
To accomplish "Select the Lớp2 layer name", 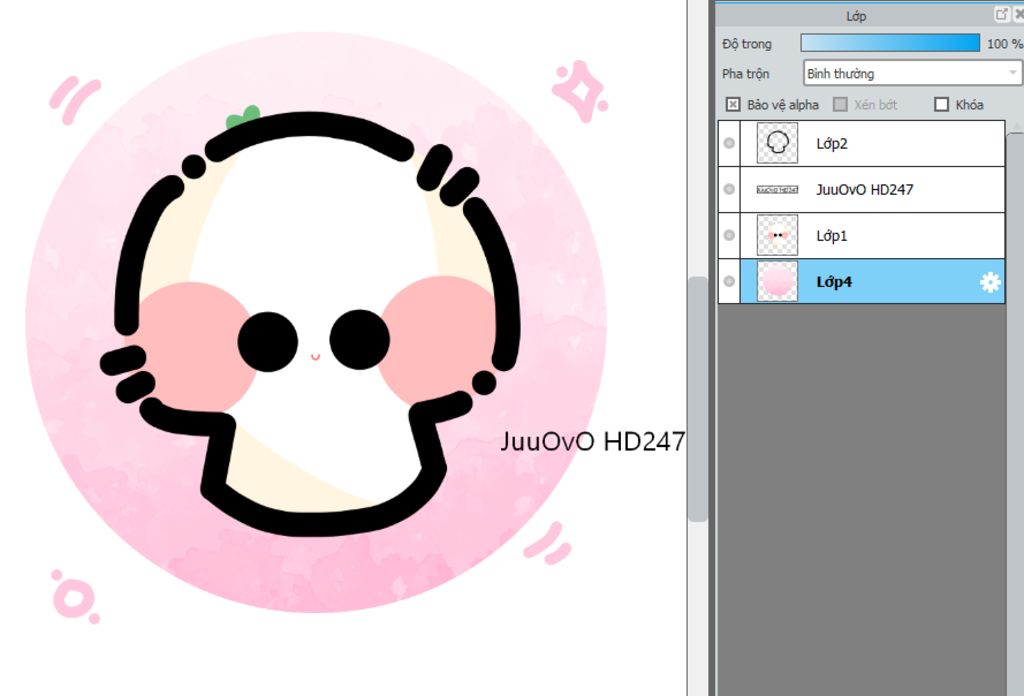I will pyautogui.click(x=831, y=144).
